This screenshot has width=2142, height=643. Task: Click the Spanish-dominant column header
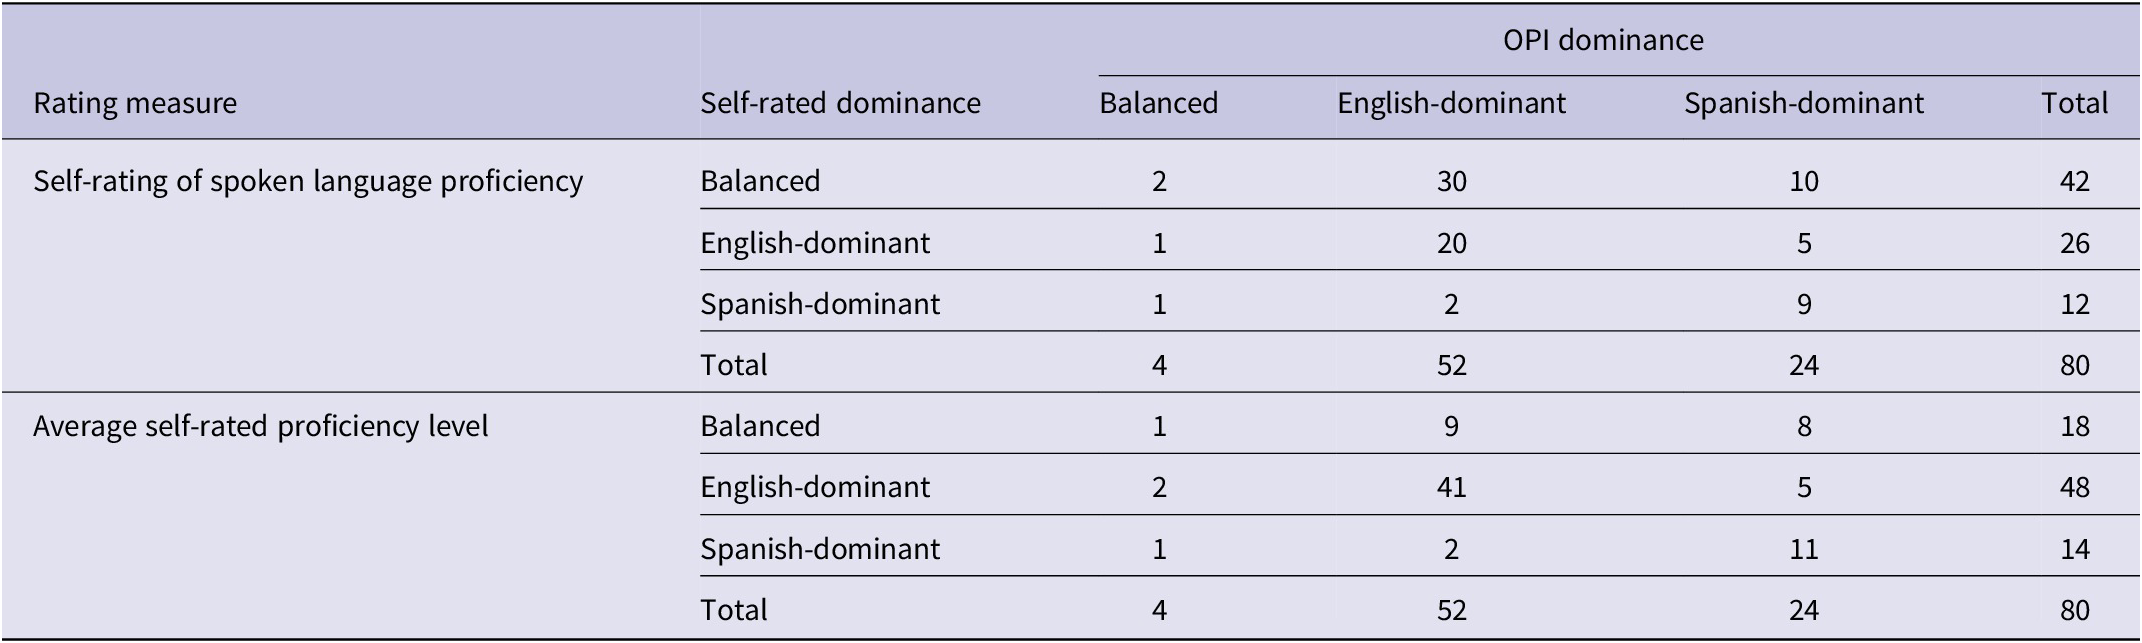pyautogui.click(x=1803, y=103)
